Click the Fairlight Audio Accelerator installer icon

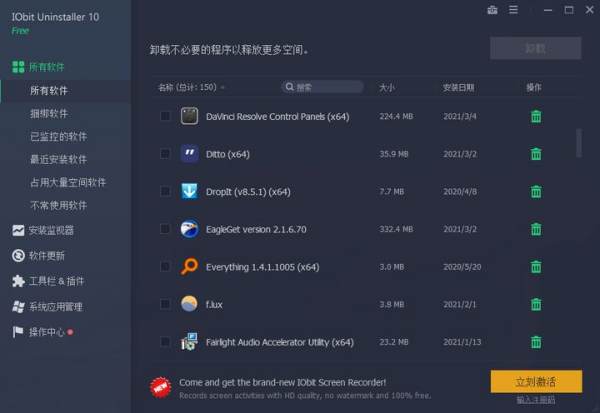(x=189, y=341)
